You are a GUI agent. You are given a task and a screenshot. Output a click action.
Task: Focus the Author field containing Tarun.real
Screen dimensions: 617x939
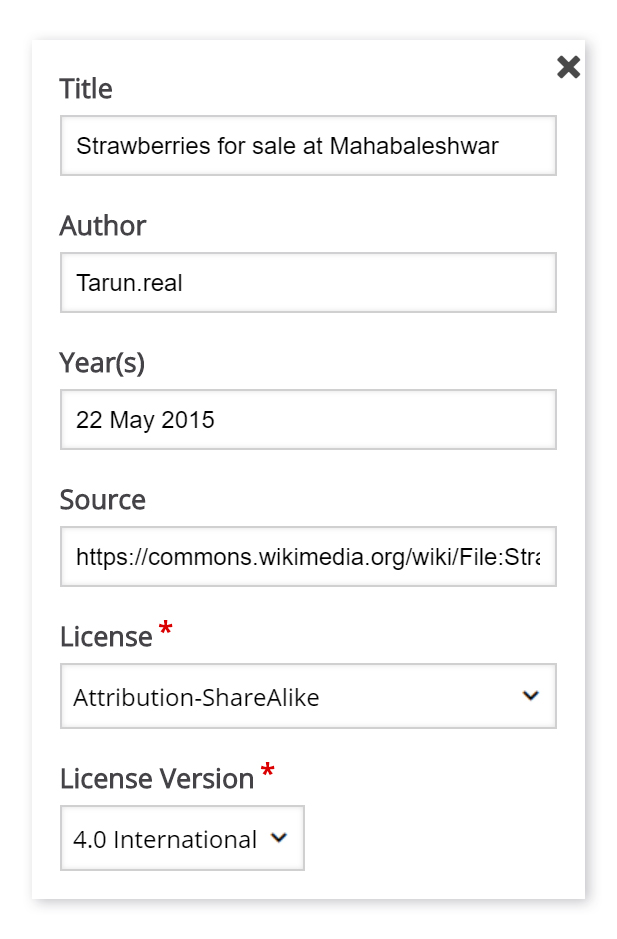pyautogui.click(x=308, y=283)
